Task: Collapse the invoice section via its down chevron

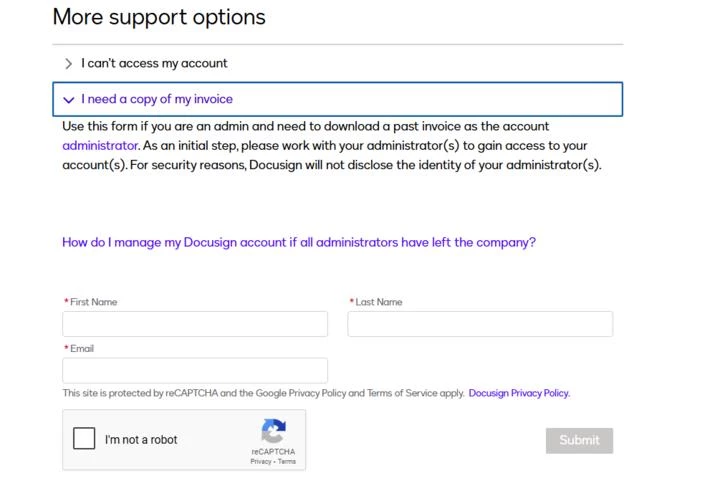Action: point(68,100)
